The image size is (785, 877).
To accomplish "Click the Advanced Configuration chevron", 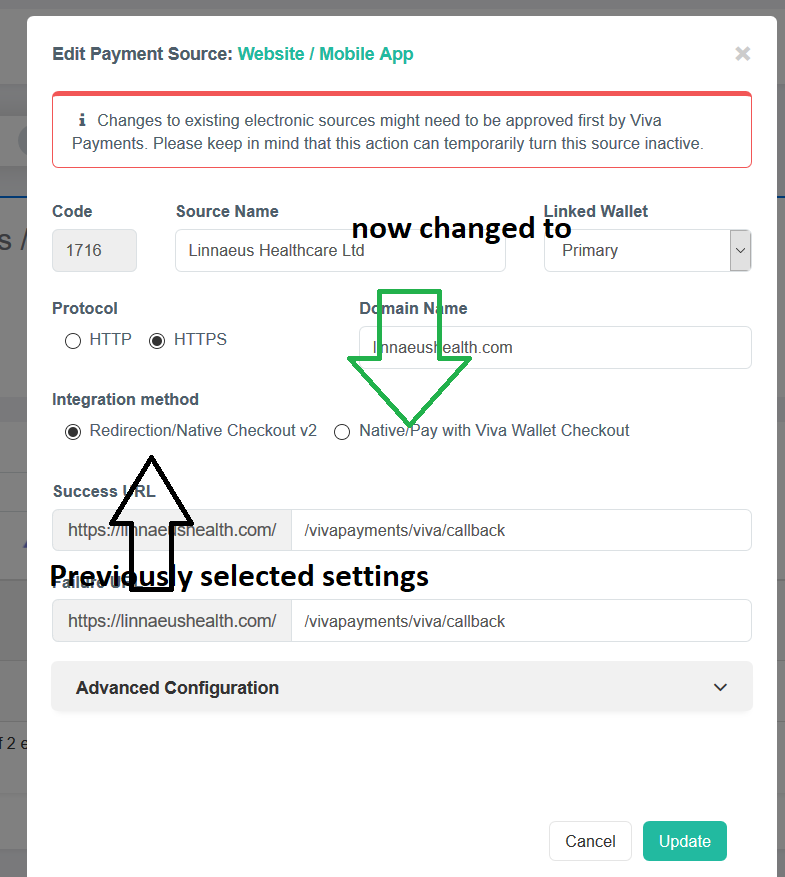I will (720, 687).
